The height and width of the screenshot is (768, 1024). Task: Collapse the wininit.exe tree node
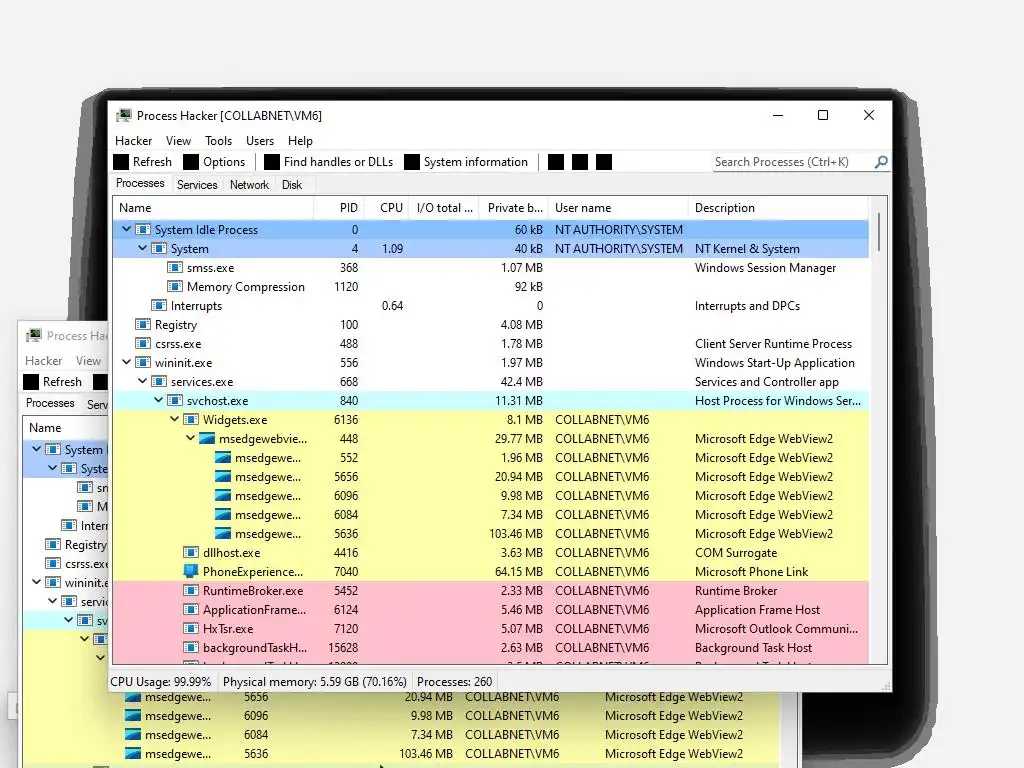[x=127, y=362]
